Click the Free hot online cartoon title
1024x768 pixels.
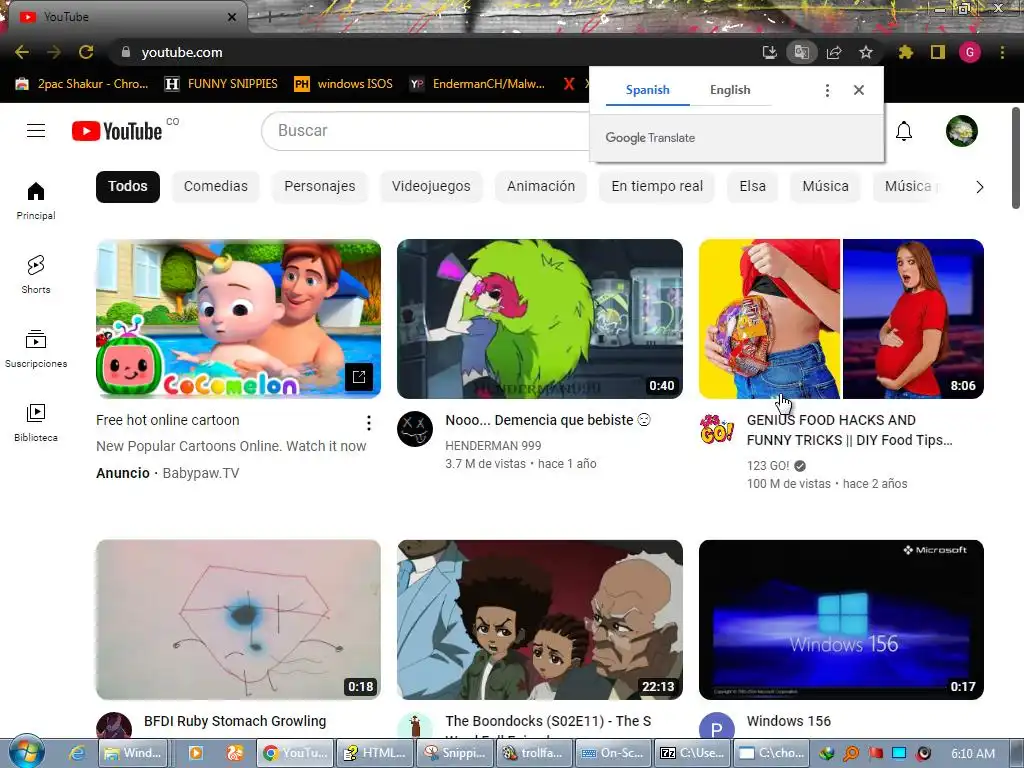[x=168, y=420]
